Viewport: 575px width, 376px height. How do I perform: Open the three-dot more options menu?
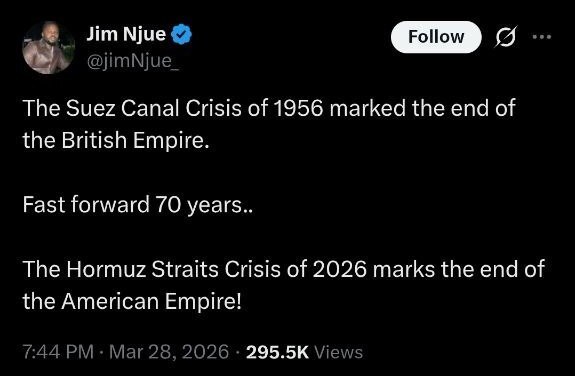pyautogui.click(x=542, y=37)
